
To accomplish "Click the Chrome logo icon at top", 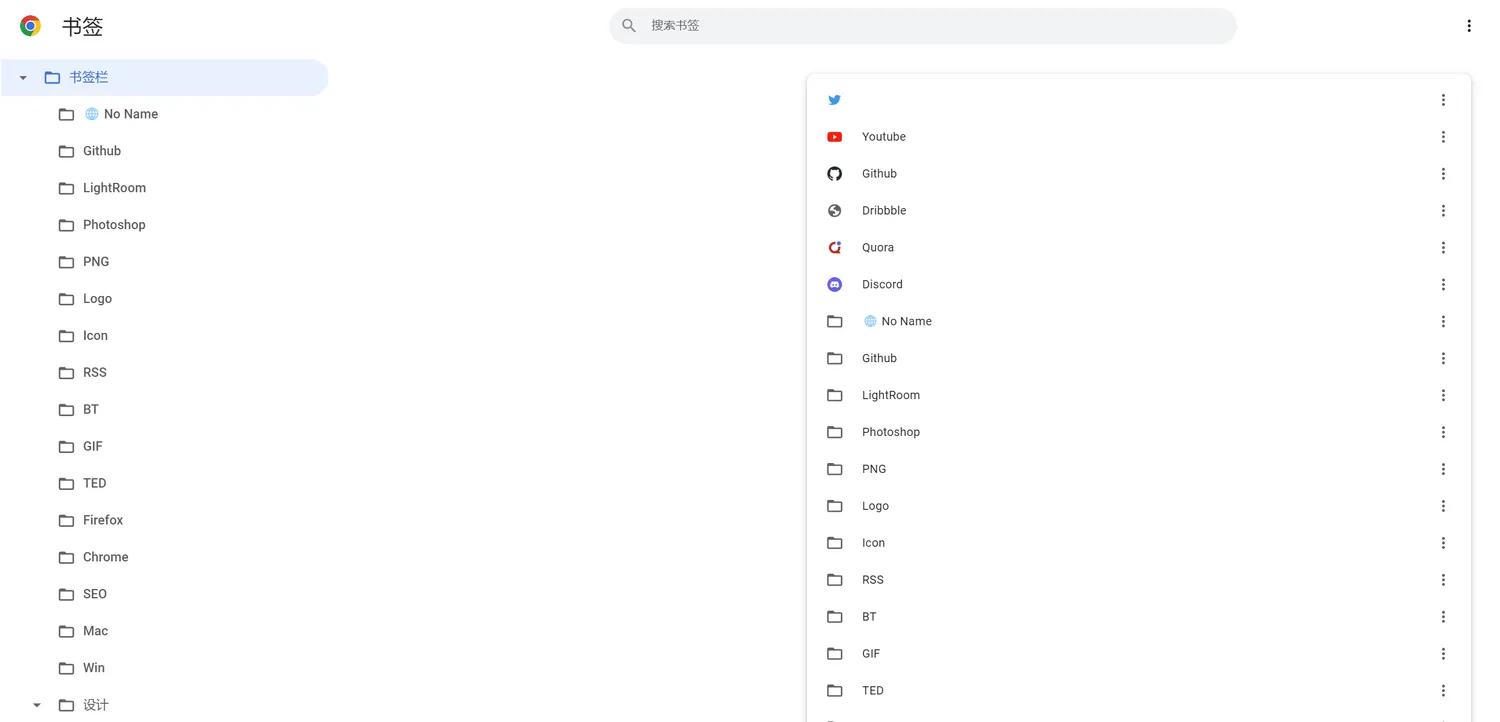I will point(31,26).
